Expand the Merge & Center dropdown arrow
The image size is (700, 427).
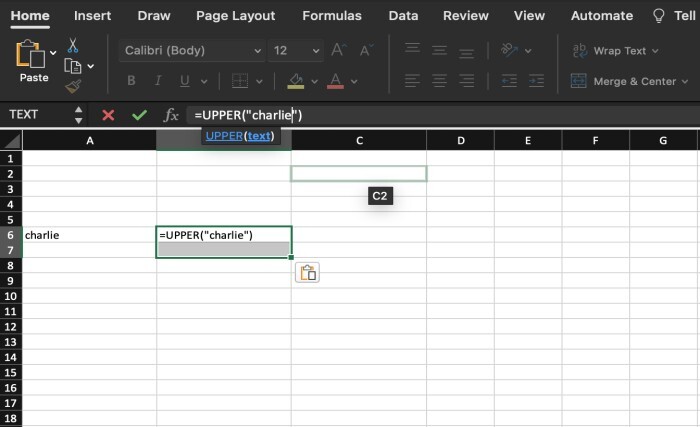tap(685, 82)
